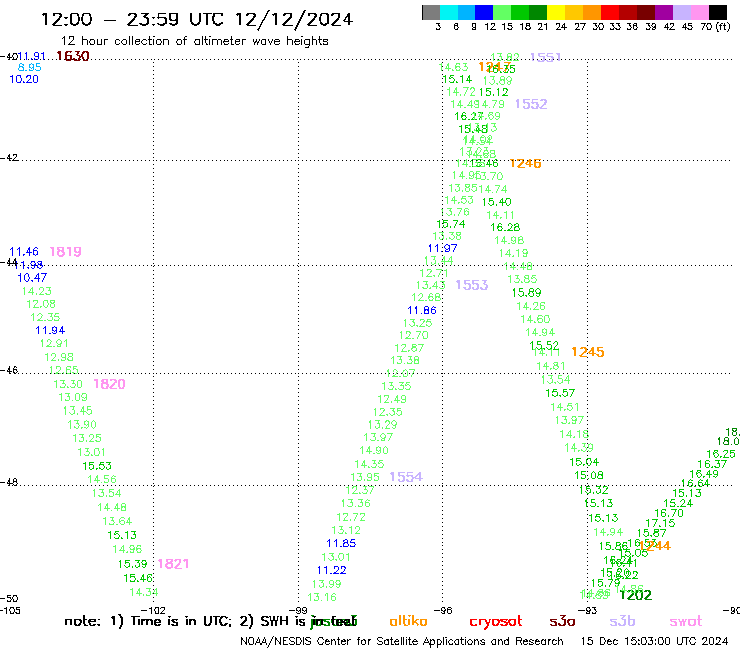The image size is (740, 650).
Task: Click the '13.95' value beside 1554
Action: (365, 478)
